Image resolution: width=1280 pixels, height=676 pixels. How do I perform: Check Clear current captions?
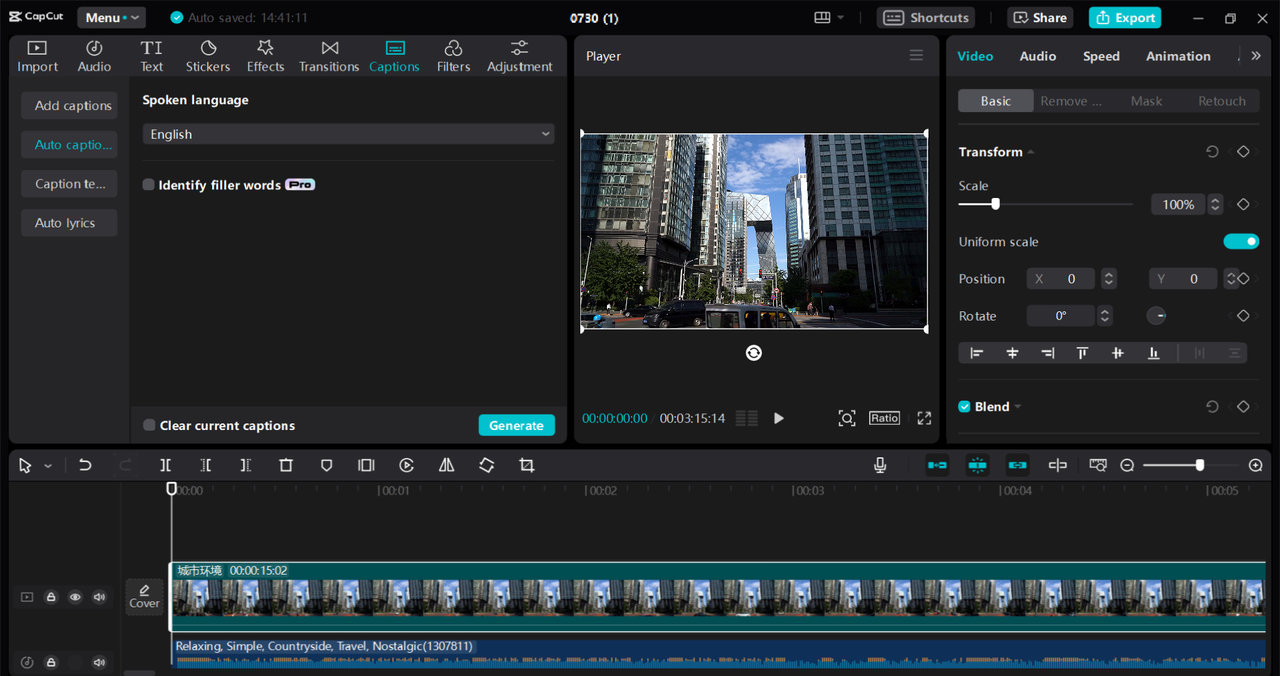click(x=149, y=425)
